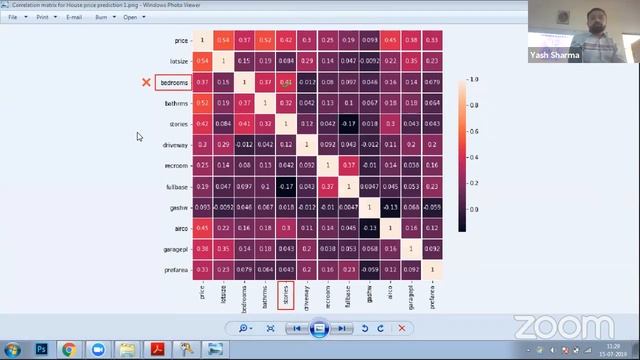640x360 pixels.
Task: Click the heatmap color scale bar
Action: point(462,156)
